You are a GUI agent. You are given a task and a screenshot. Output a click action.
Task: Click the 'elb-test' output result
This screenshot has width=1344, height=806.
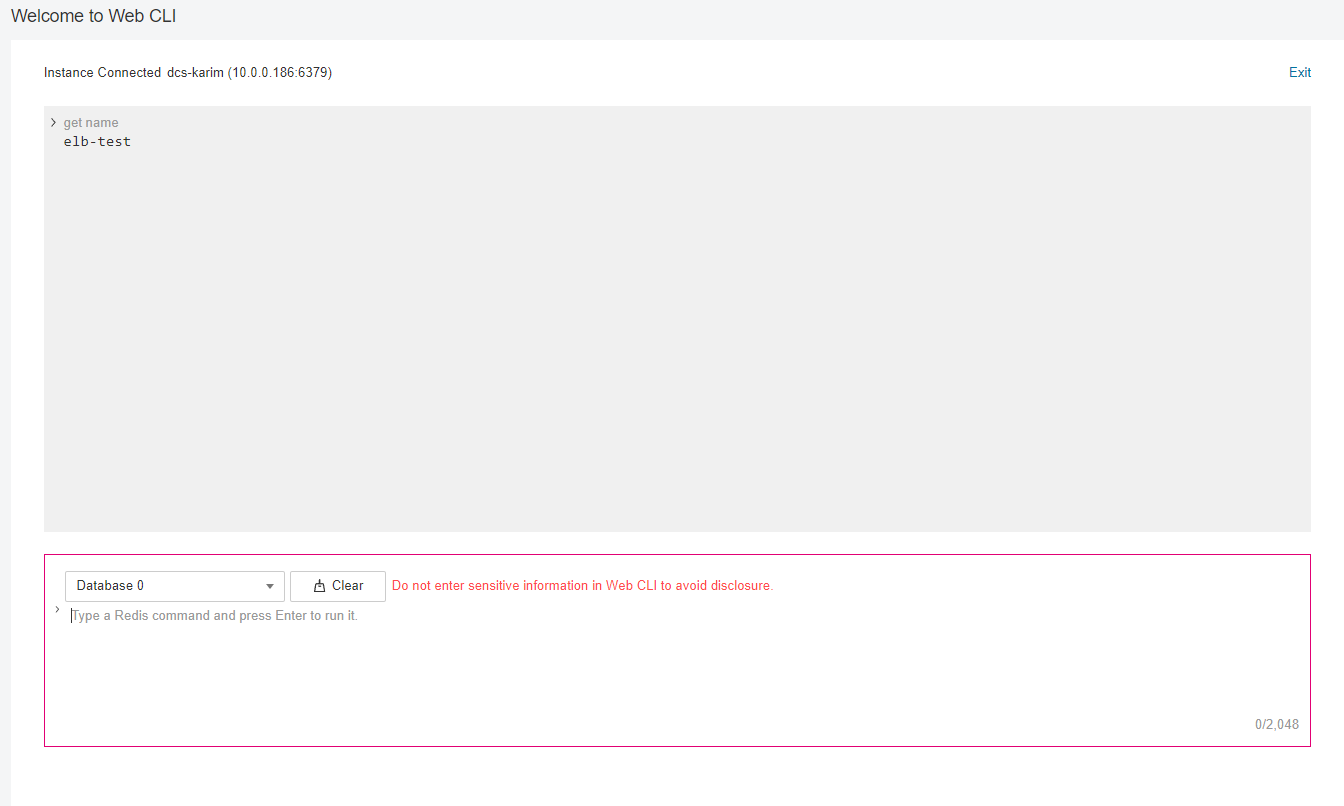97,142
